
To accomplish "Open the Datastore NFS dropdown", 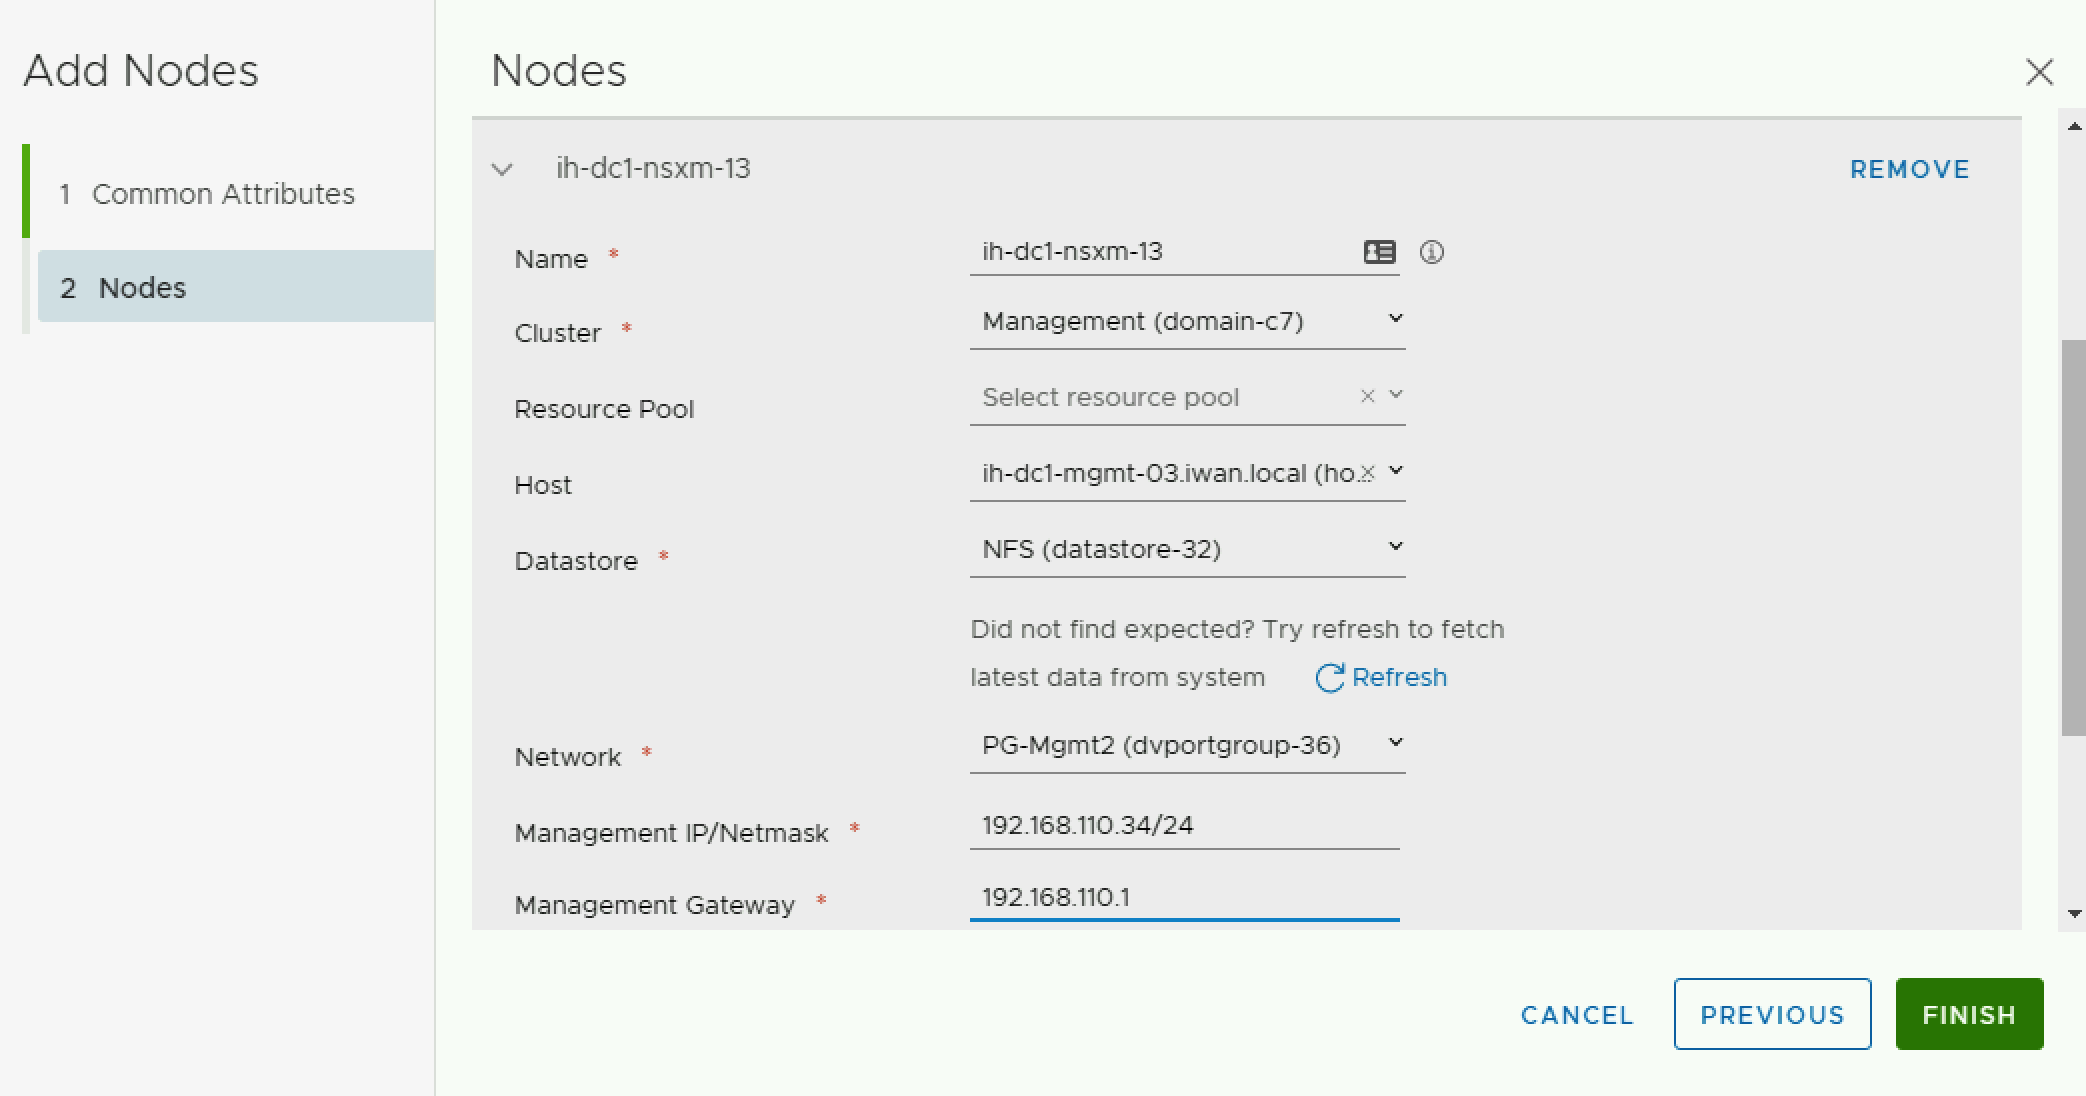I will pos(1396,548).
